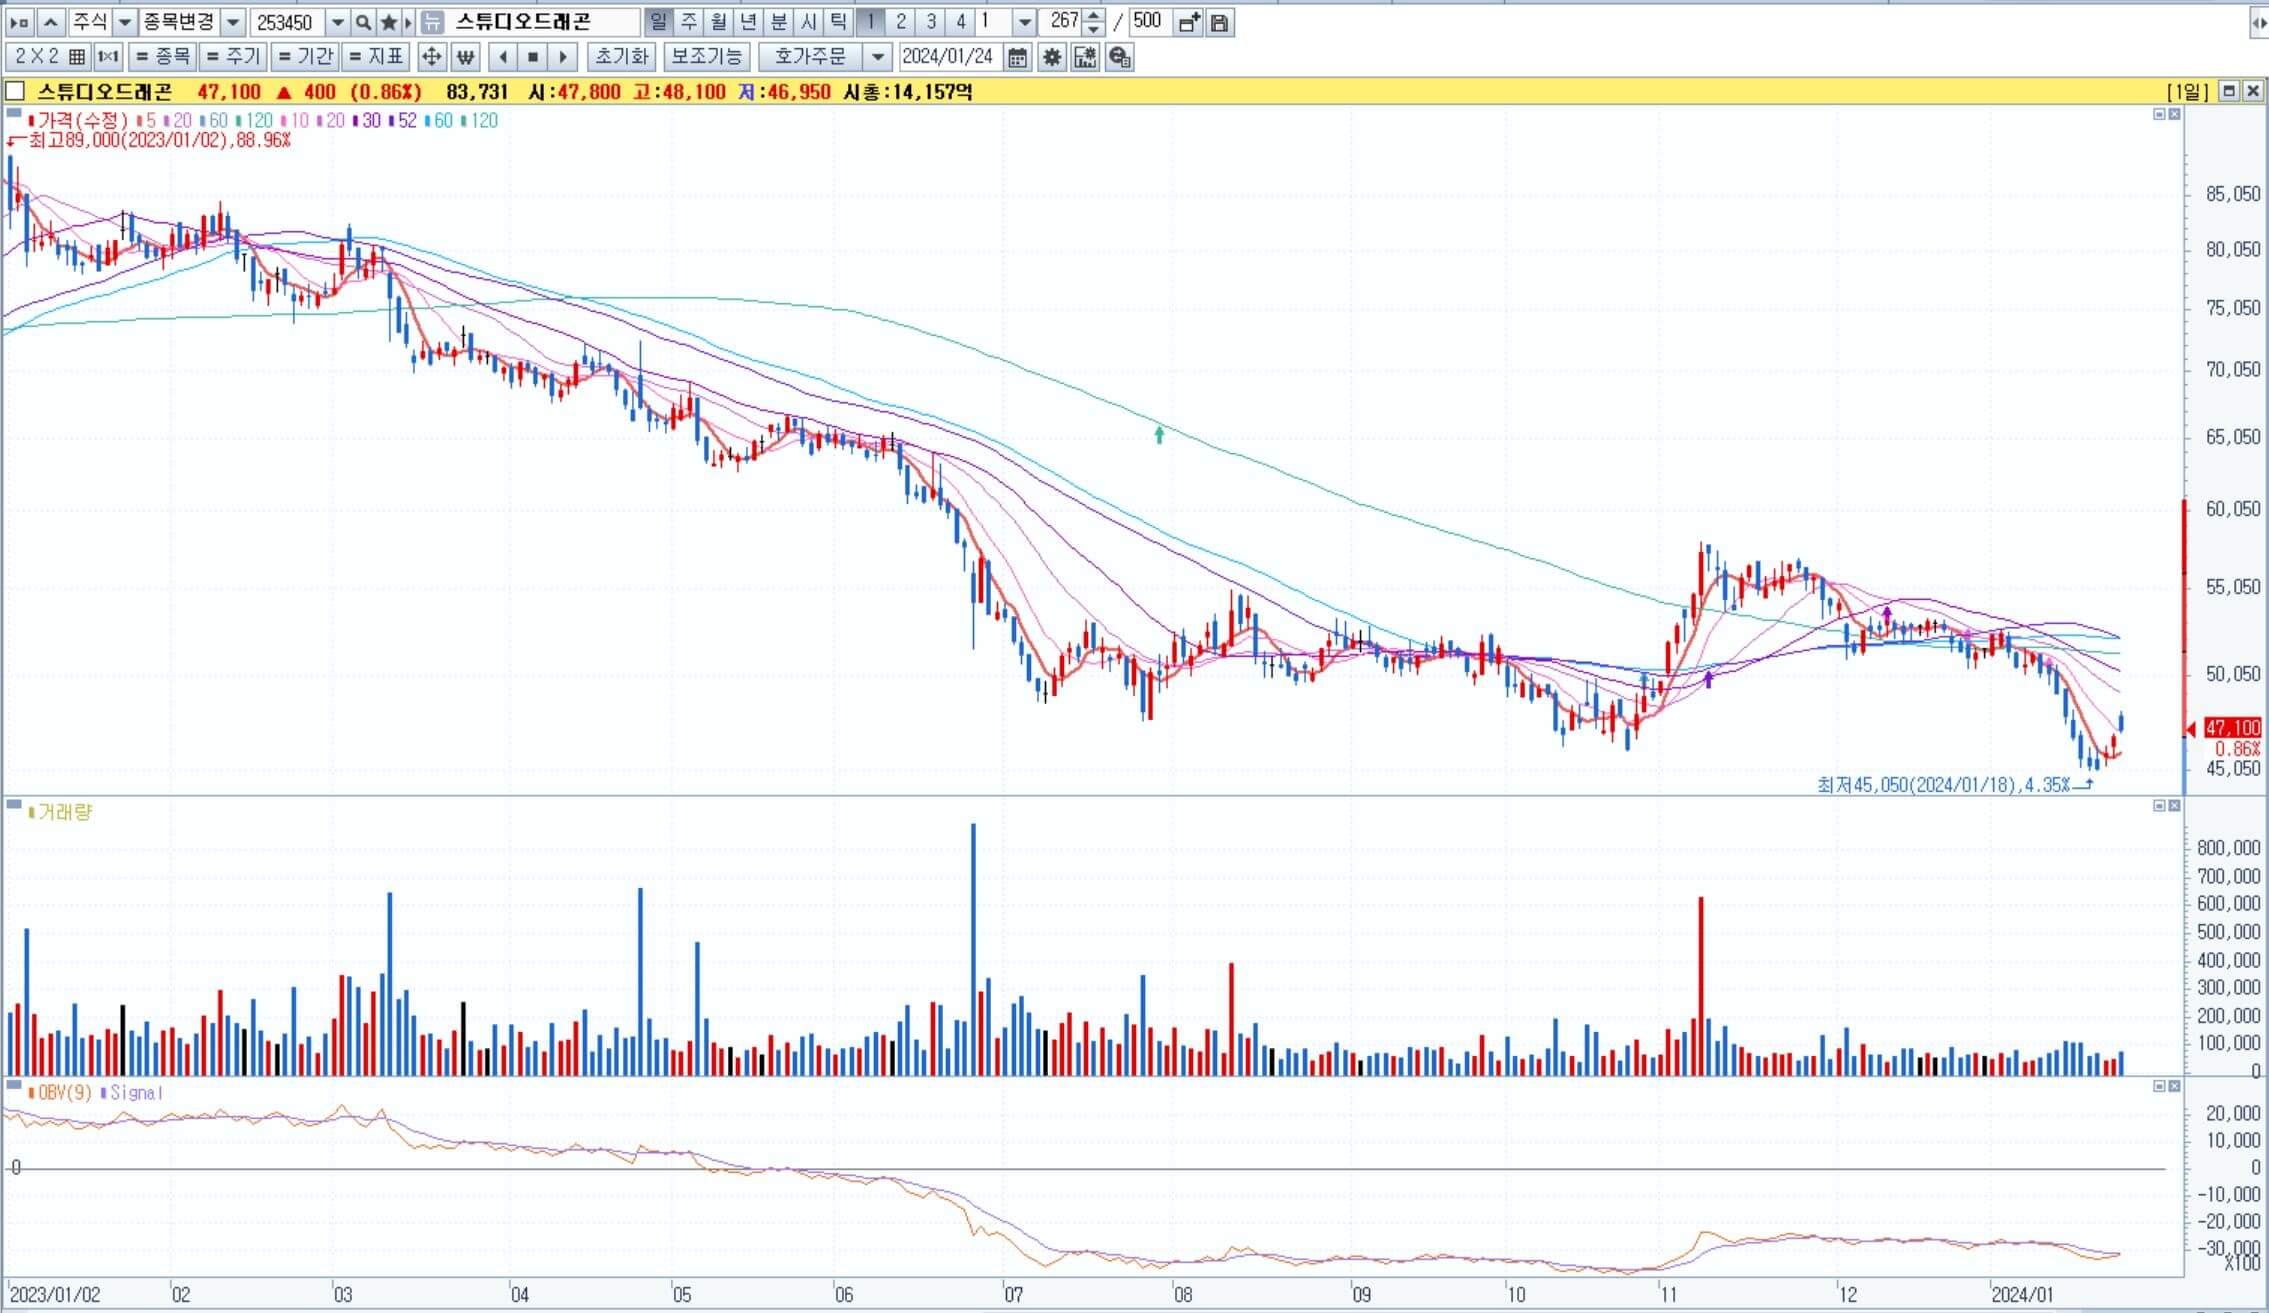This screenshot has height=1313, width=2269.
Task: Select the 분 minute period tab
Action: pos(779,21)
